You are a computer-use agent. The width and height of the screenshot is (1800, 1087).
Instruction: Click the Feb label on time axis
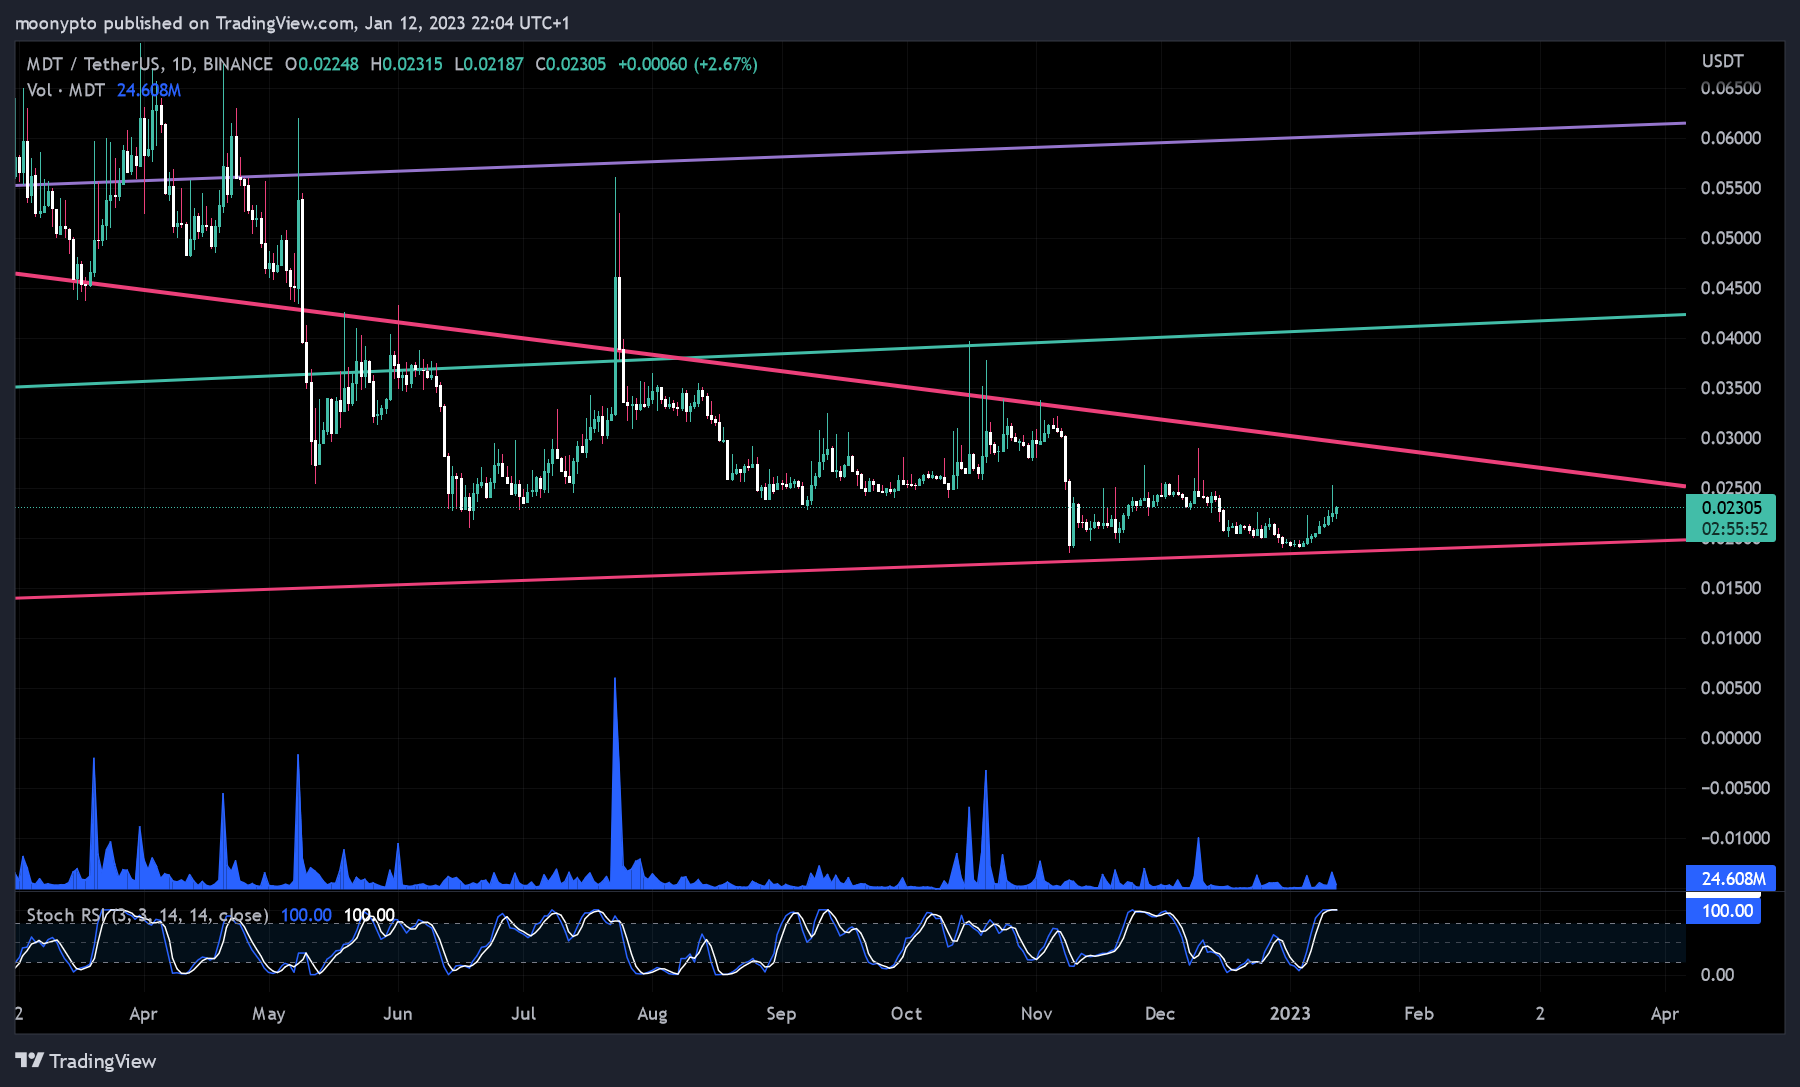[x=1419, y=1014]
